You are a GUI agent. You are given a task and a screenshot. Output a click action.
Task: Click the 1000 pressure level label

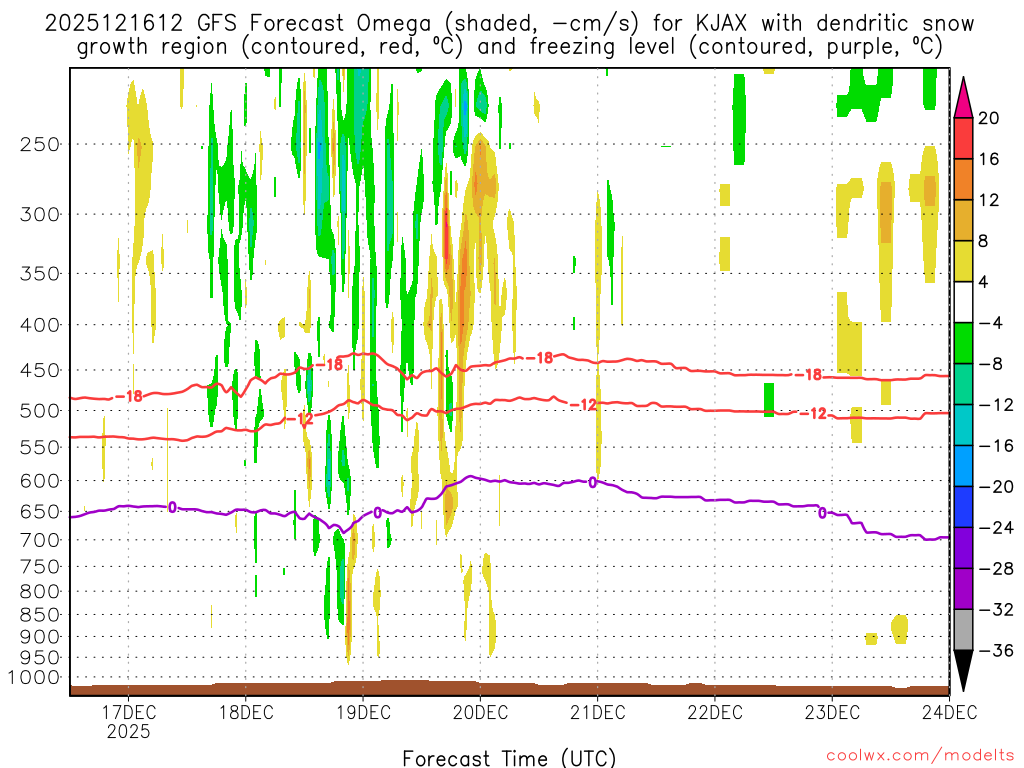[x=34, y=678]
